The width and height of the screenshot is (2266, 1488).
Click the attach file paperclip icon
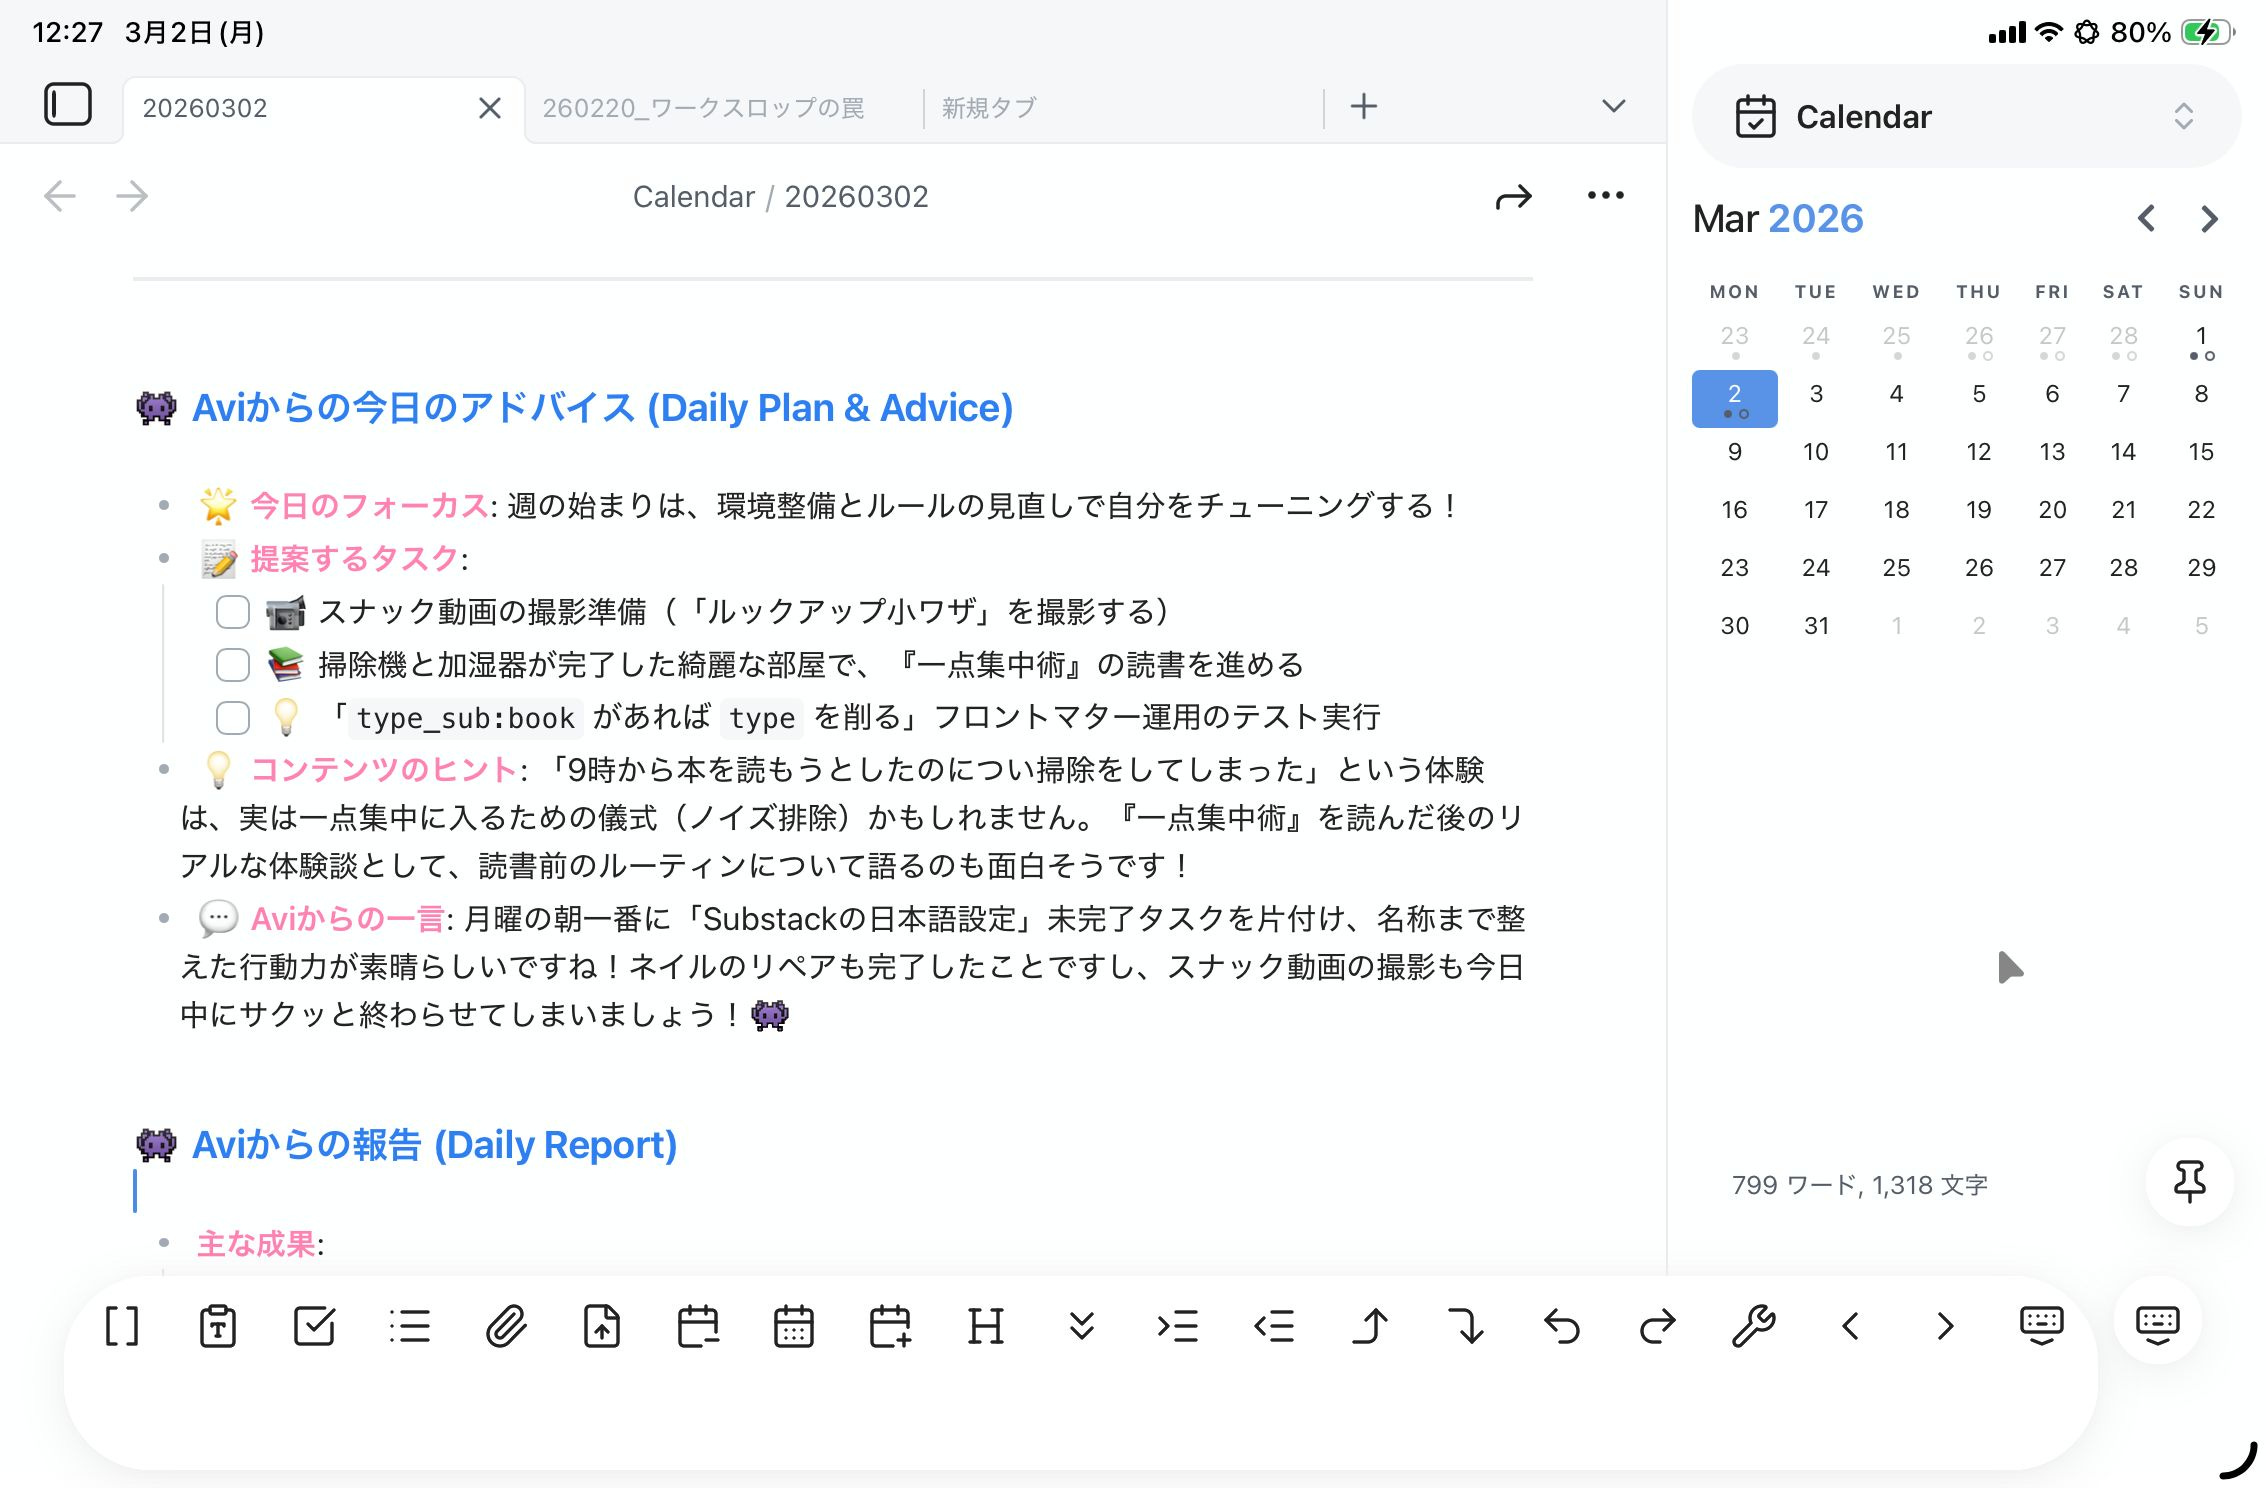506,1327
